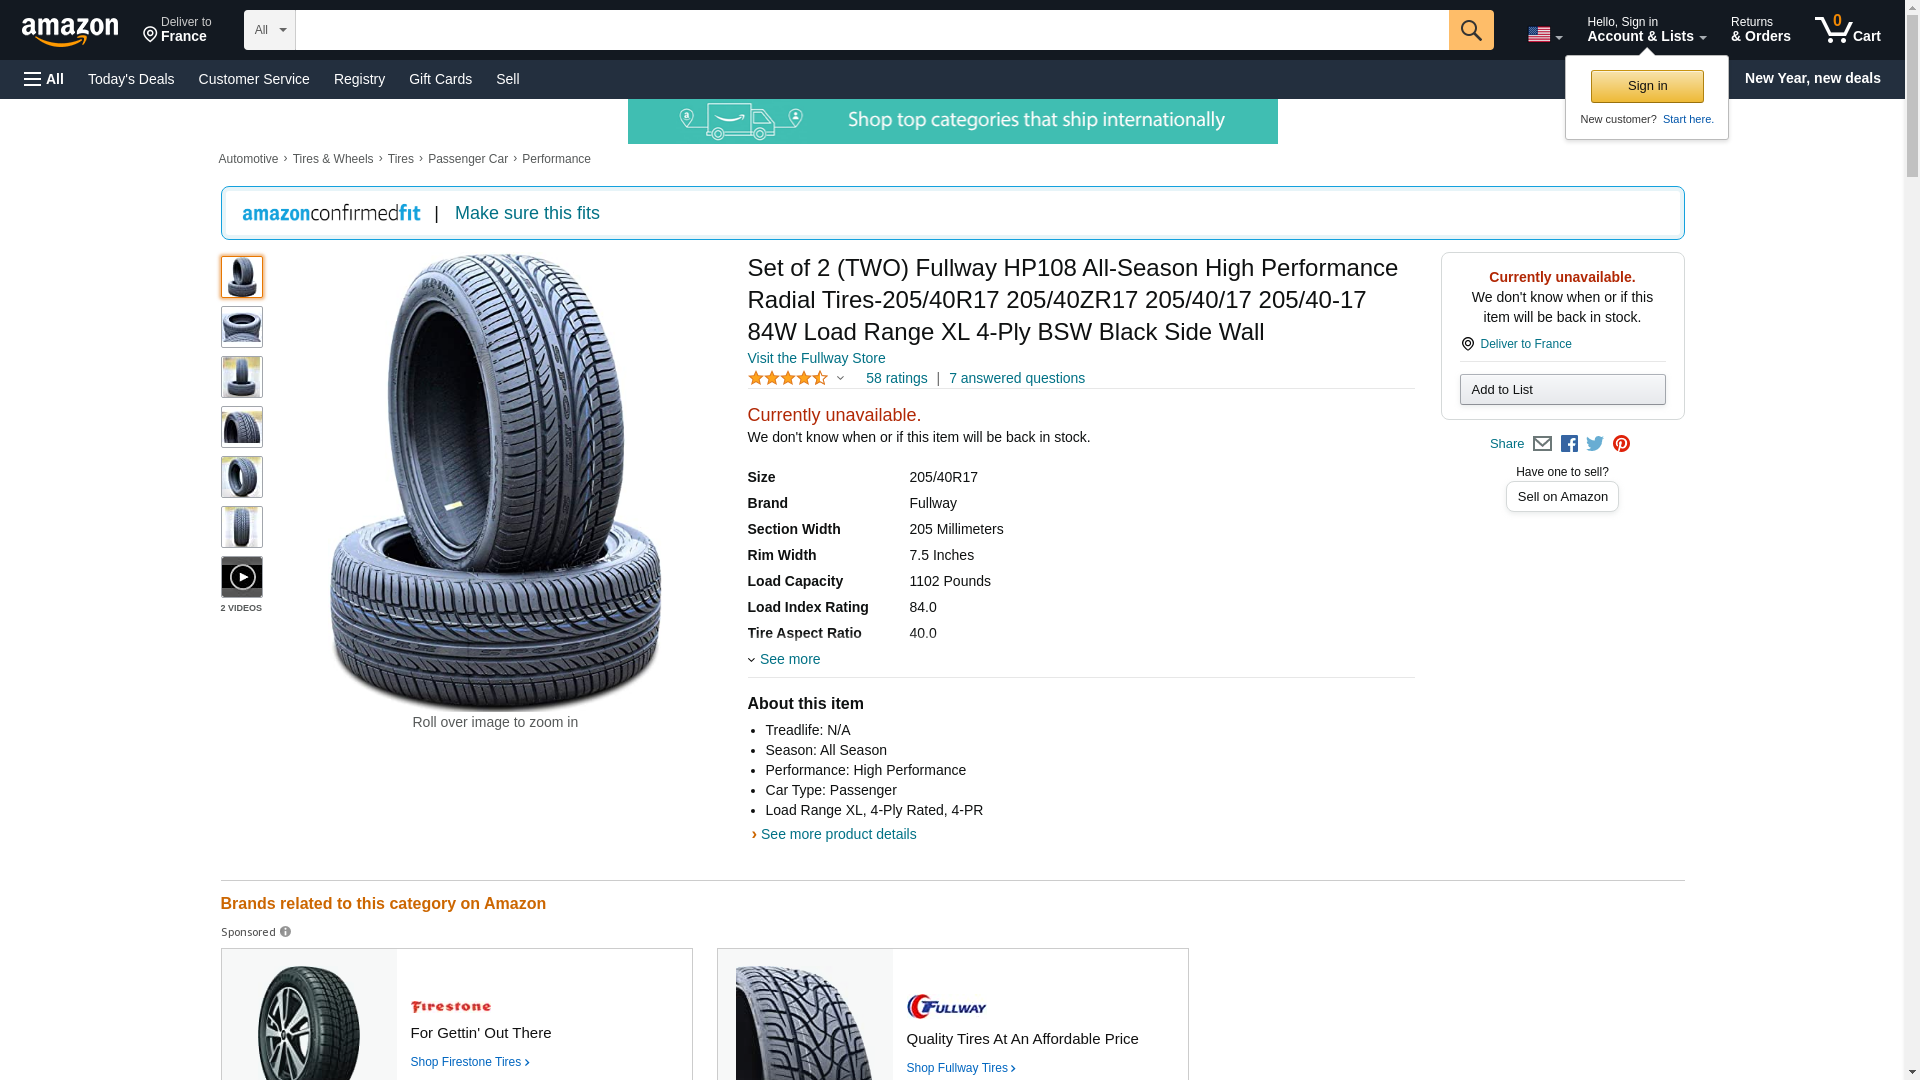Open the shopping cart icon
Screen dimensions: 1920x1080
(x=1847, y=30)
